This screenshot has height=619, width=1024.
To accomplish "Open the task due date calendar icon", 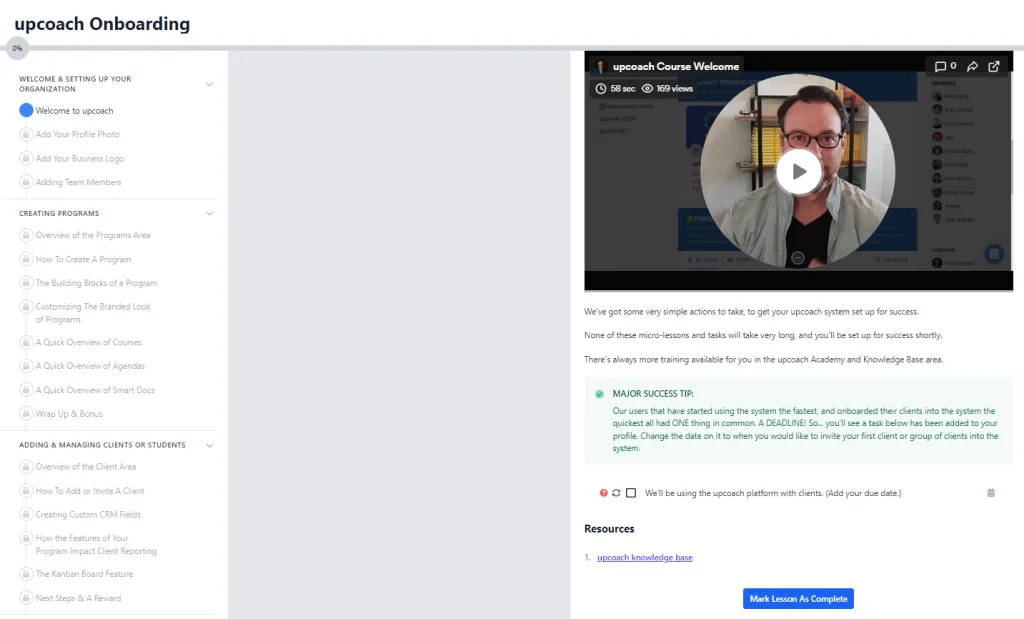I will point(991,493).
